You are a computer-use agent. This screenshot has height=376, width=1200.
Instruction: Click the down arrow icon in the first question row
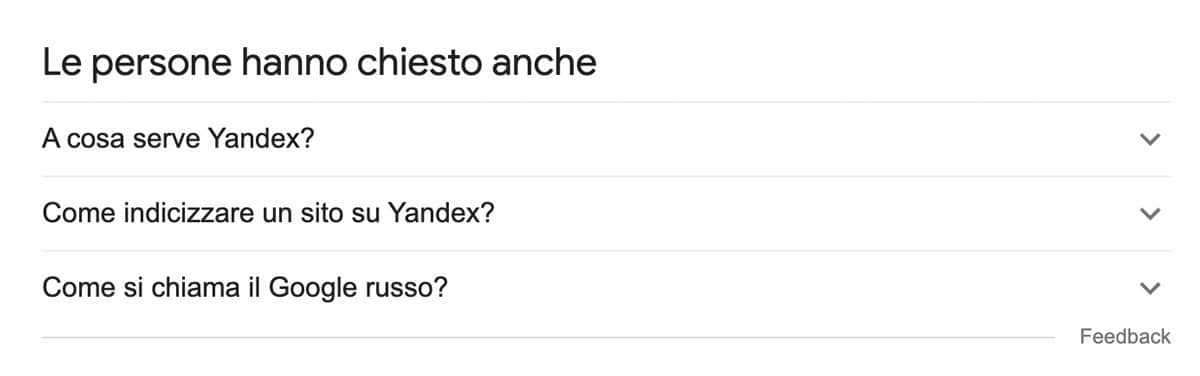[x=1150, y=139]
